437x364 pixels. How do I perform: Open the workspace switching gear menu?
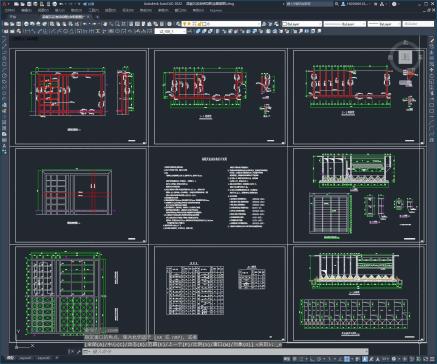coord(394,359)
